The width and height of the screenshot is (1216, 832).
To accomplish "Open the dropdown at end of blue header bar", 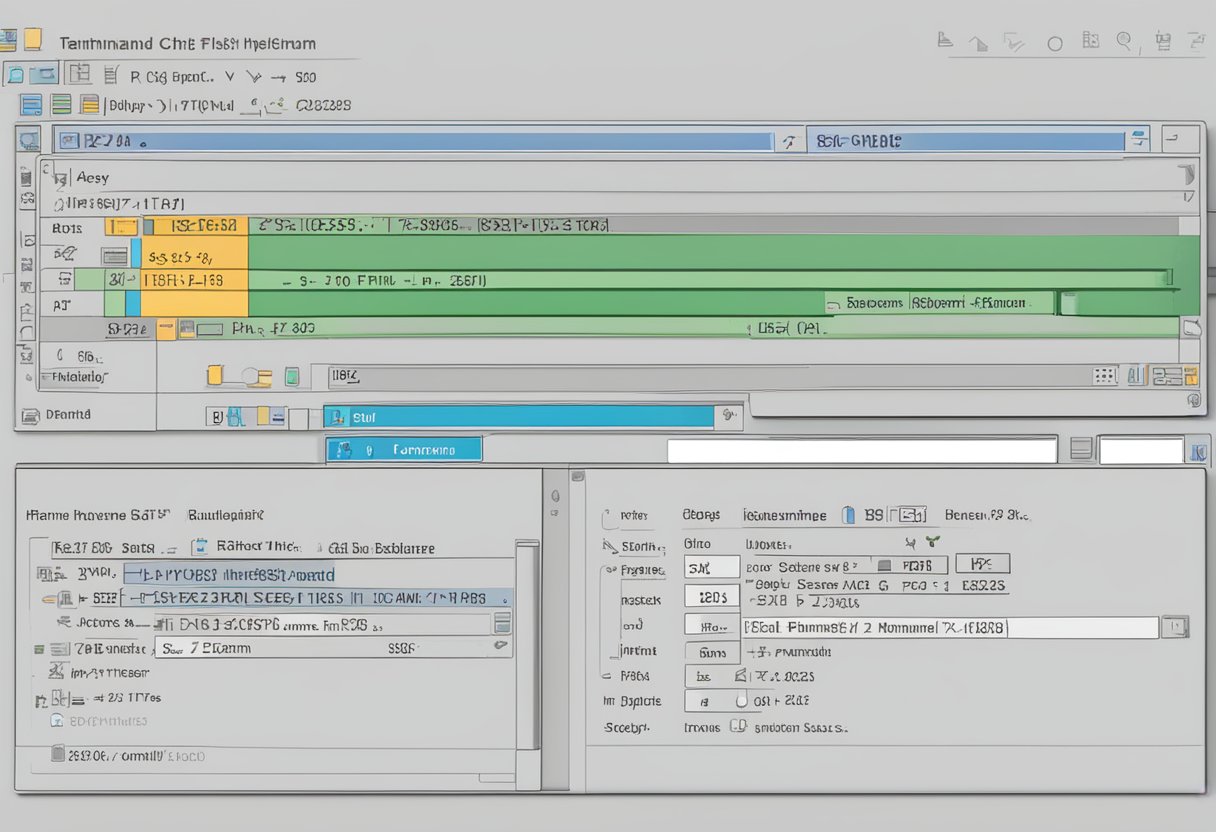I will point(1136,141).
